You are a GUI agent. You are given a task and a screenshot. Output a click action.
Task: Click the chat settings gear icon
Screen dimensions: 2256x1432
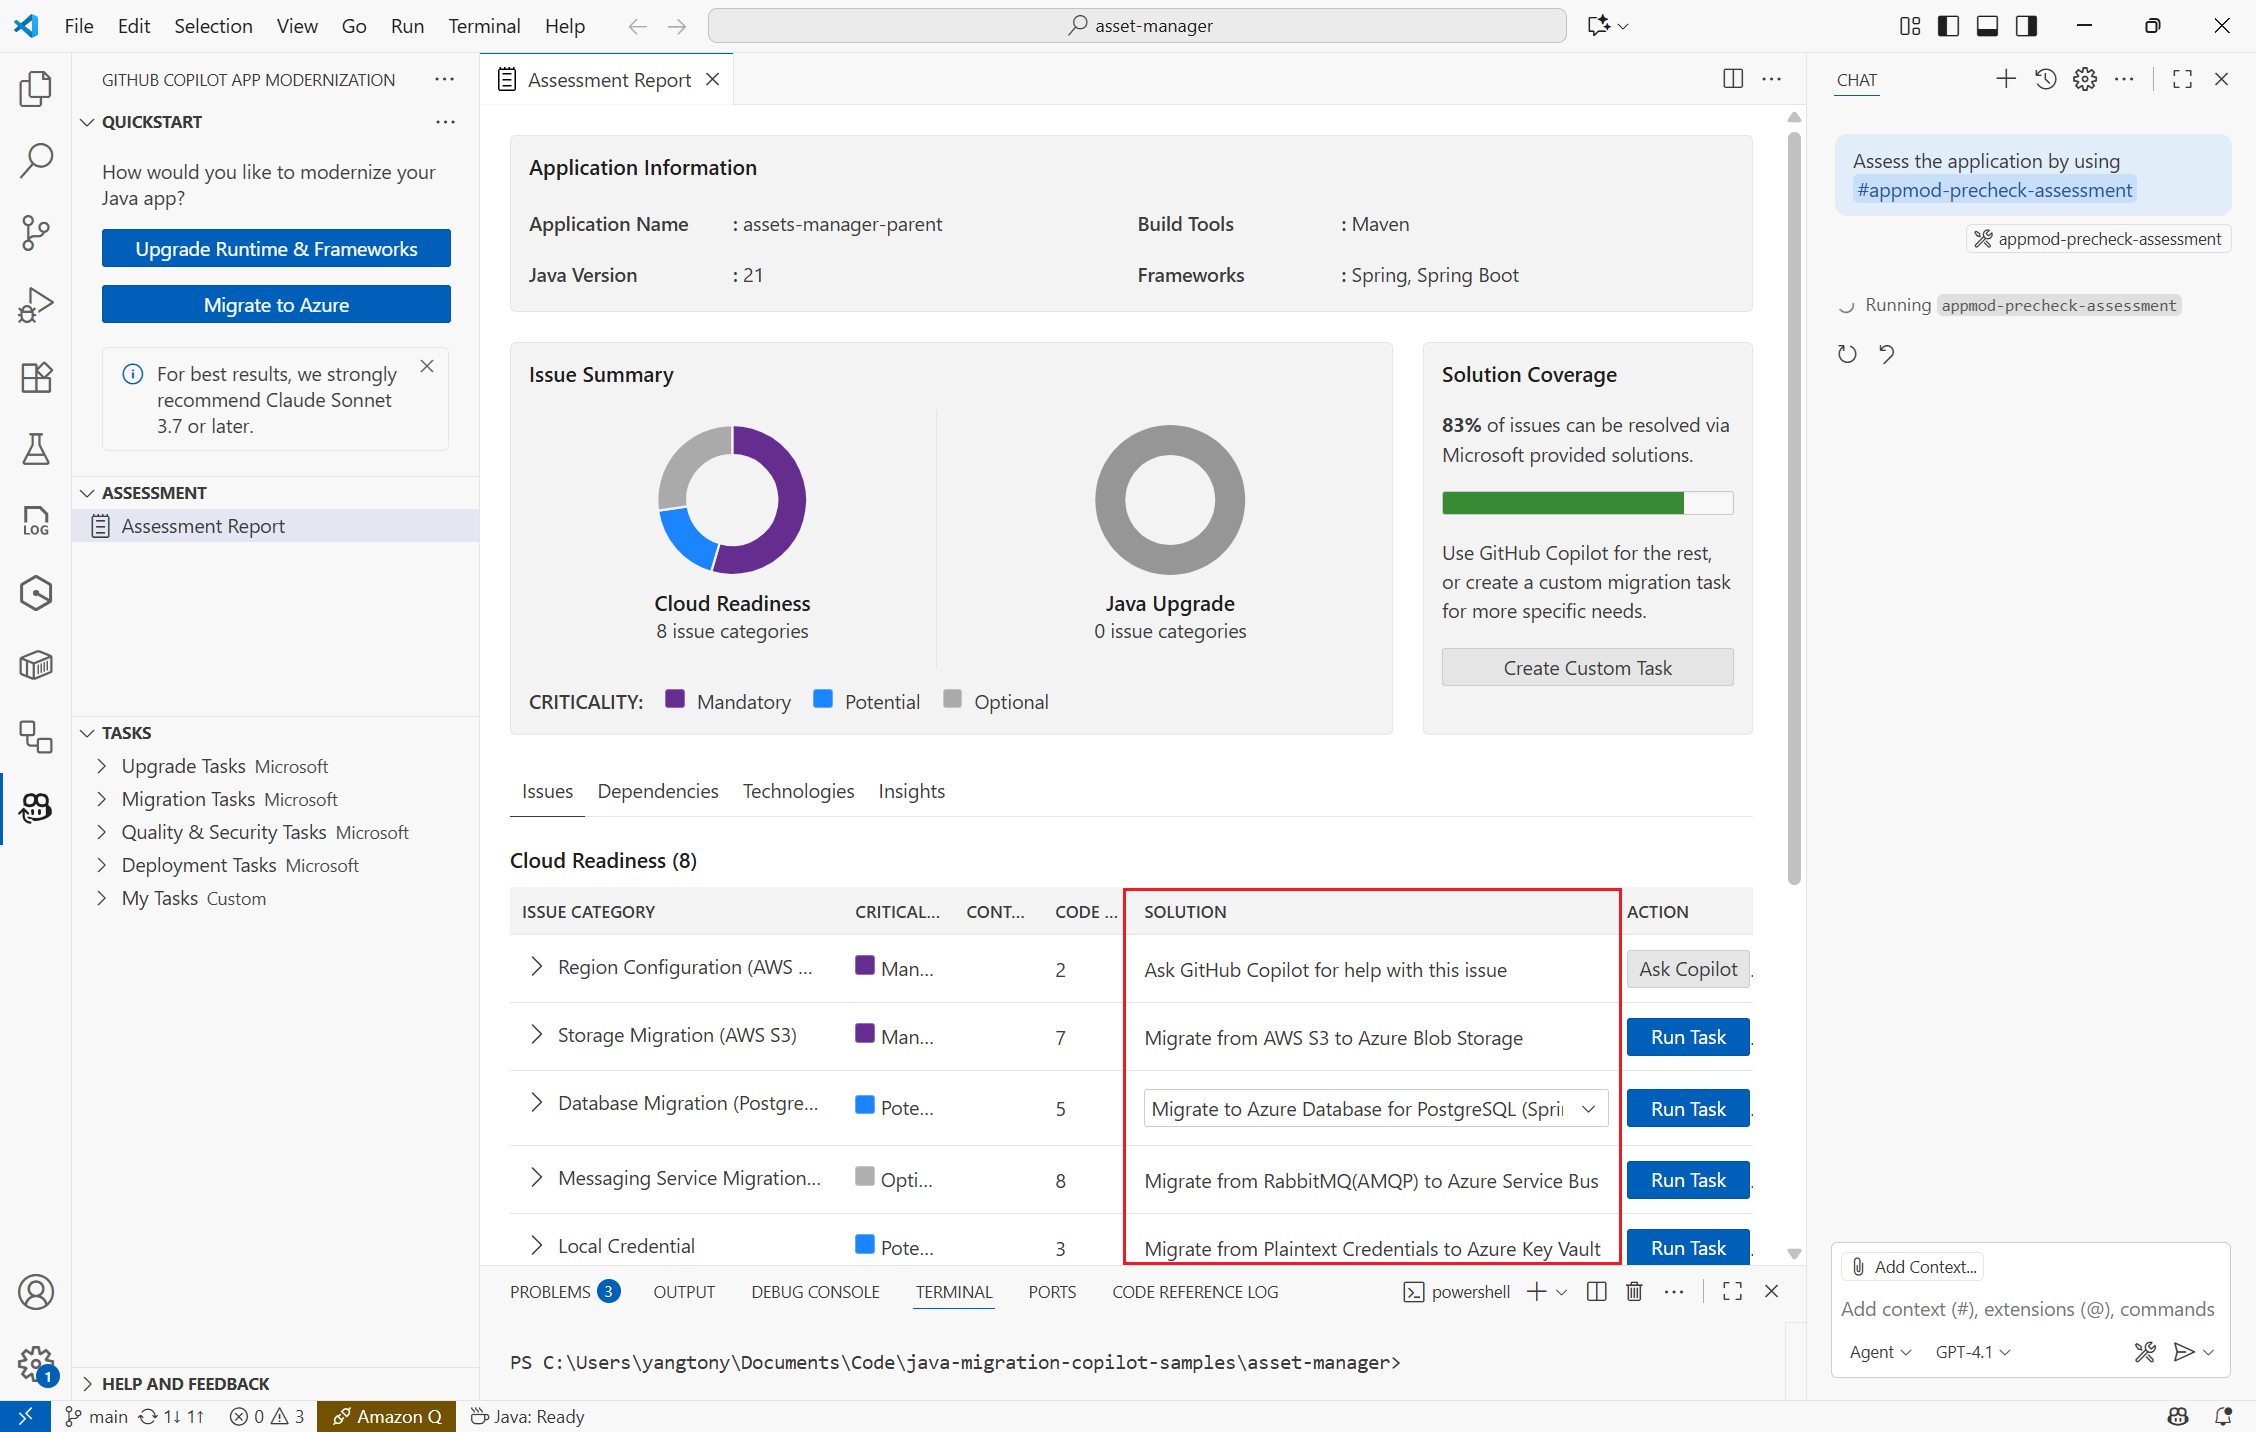tap(2084, 79)
